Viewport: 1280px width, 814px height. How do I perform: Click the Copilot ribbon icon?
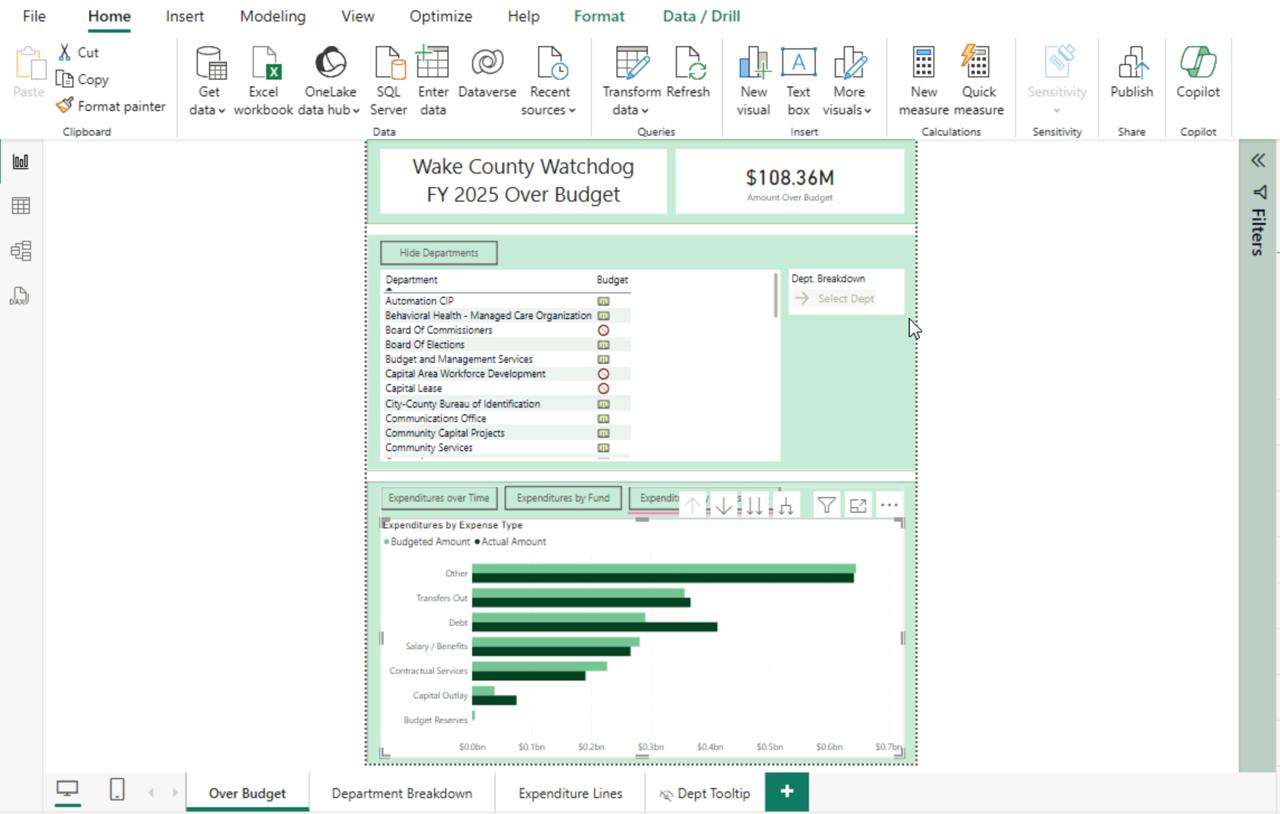(1197, 74)
